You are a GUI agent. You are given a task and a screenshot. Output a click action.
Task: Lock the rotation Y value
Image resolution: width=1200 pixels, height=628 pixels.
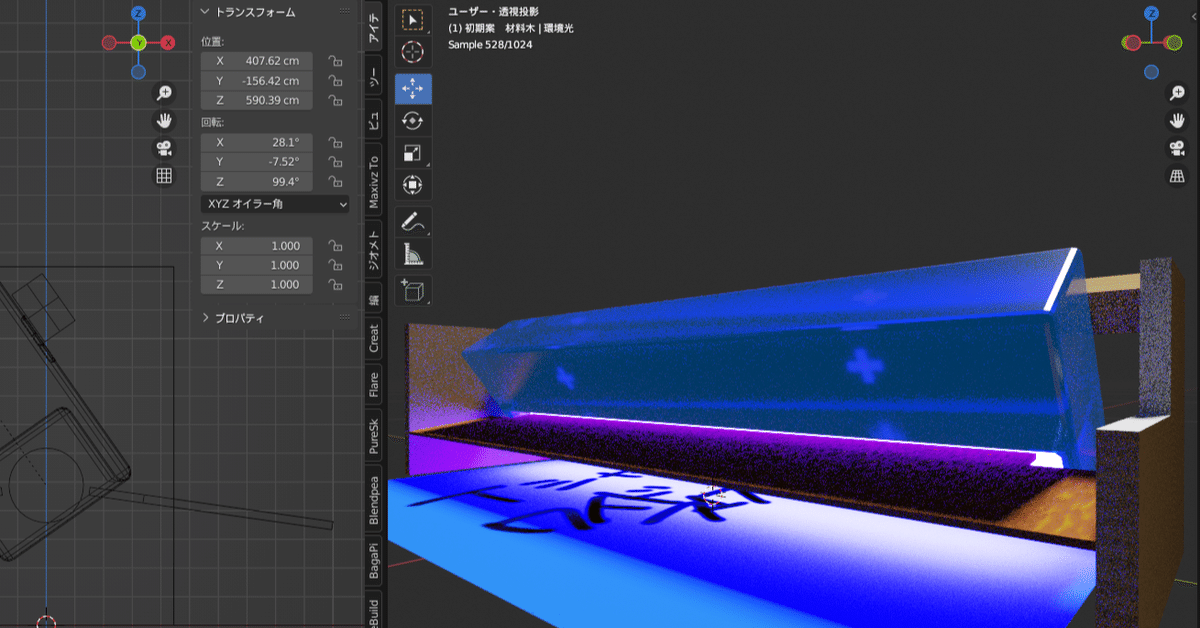(x=336, y=162)
